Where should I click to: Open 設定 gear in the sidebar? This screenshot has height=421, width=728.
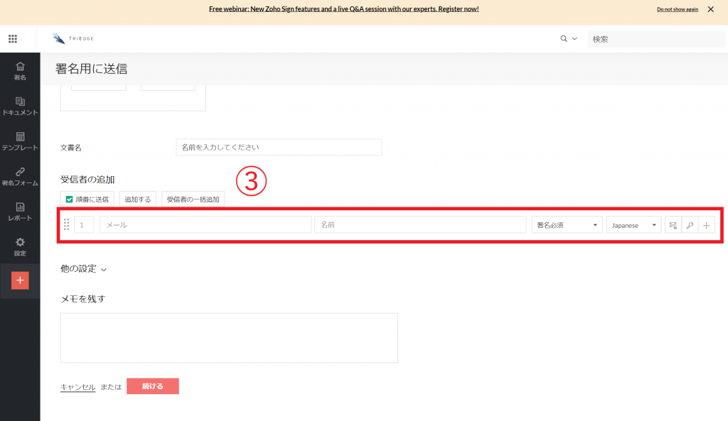tap(20, 247)
